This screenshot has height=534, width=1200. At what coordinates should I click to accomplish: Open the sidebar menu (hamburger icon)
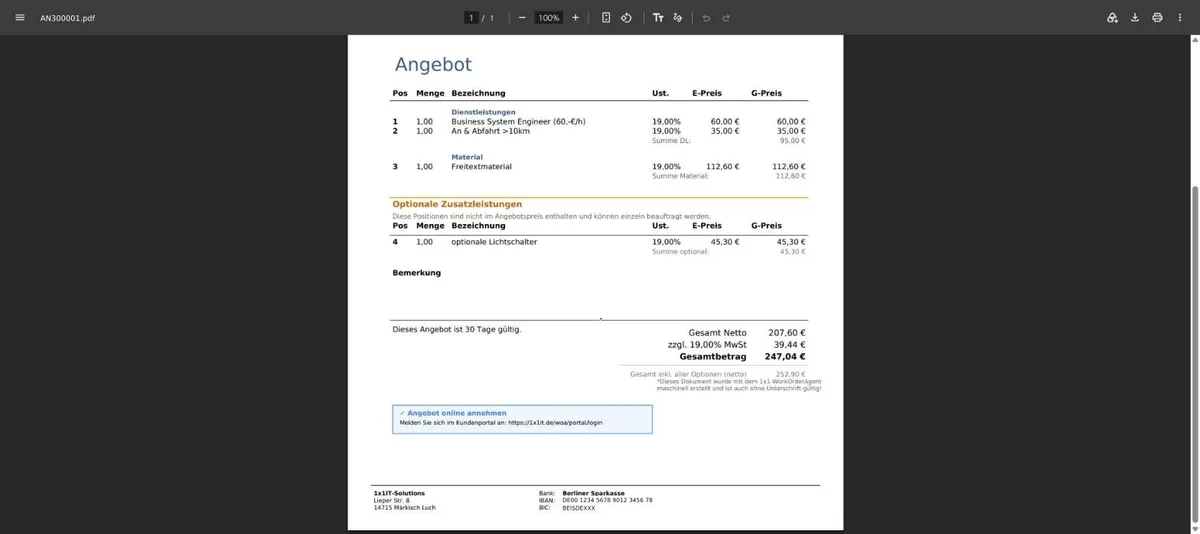[19, 18]
